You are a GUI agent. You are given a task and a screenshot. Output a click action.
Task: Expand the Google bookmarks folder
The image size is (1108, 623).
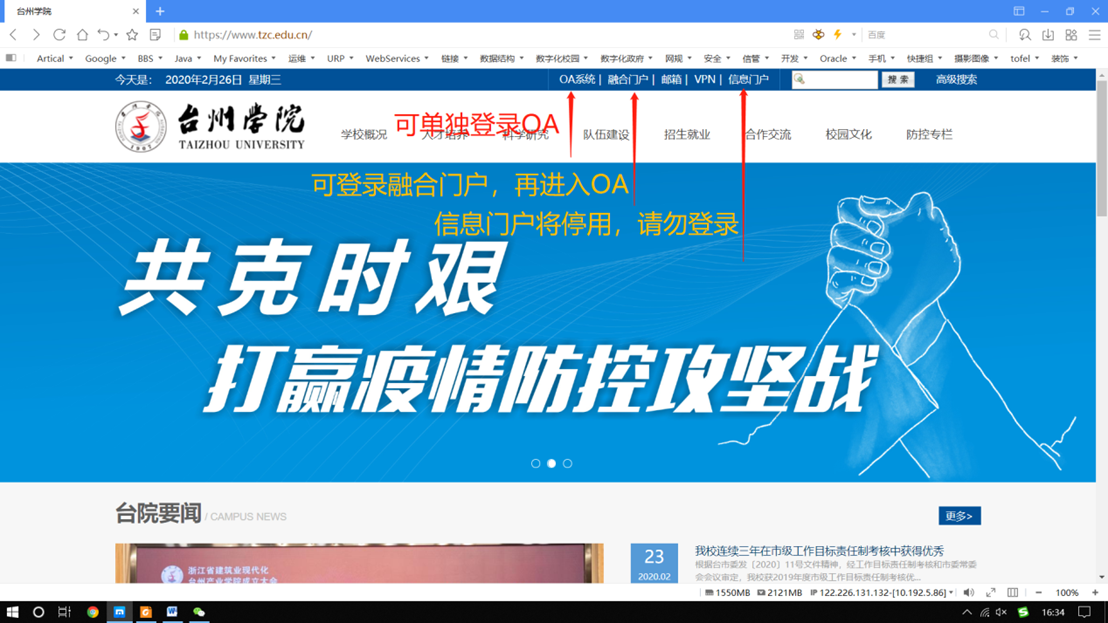(104, 59)
